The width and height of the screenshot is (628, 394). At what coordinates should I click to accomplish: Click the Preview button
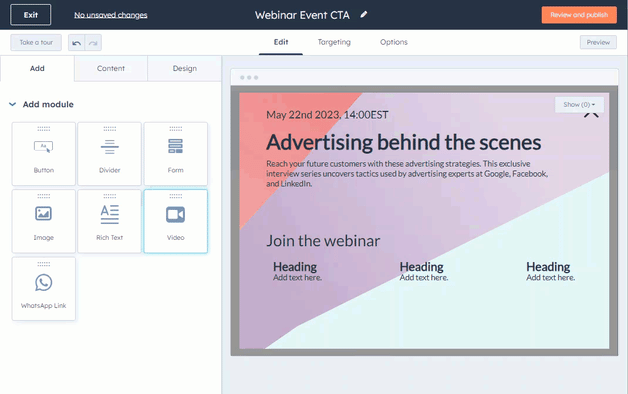598,42
